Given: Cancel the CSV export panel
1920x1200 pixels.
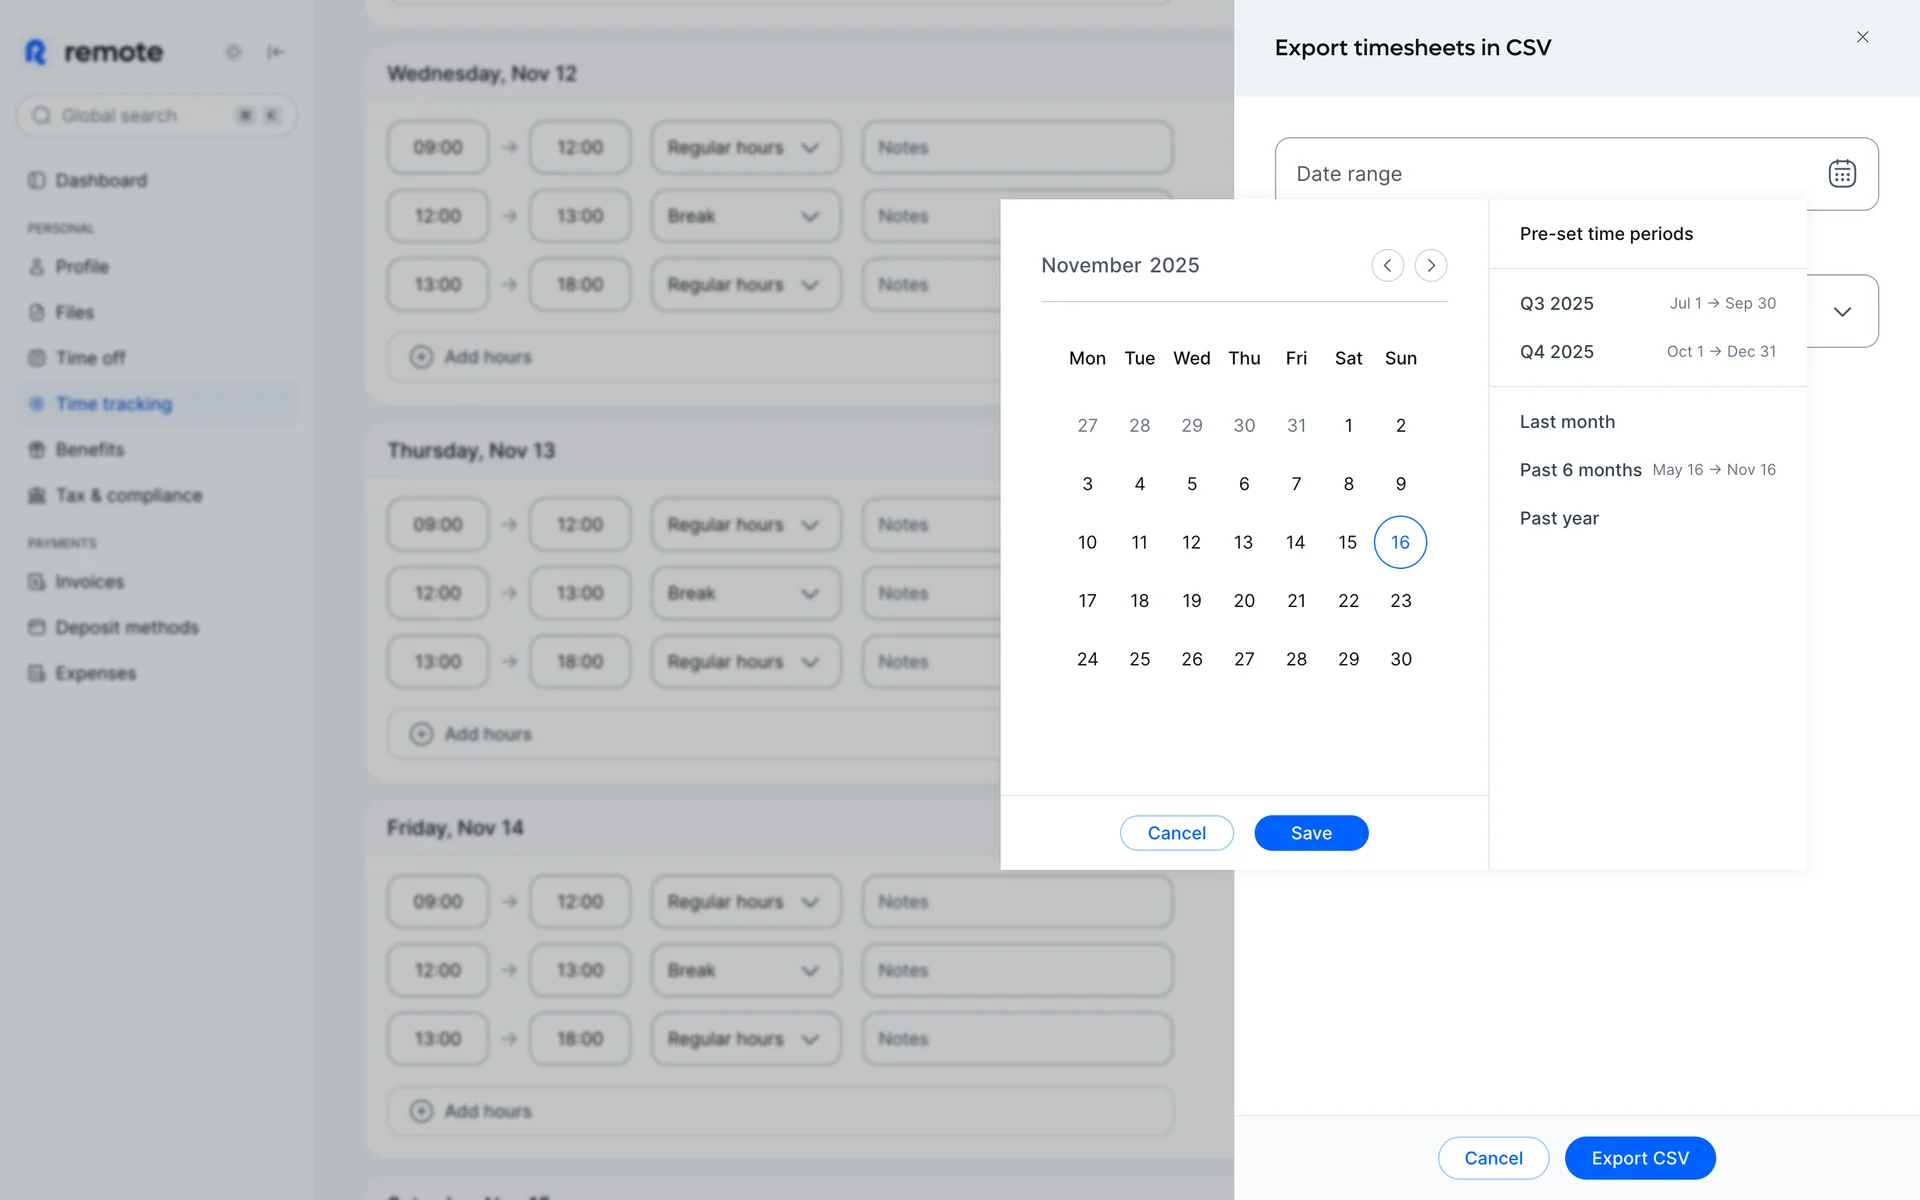Looking at the screenshot, I should pyautogui.click(x=1493, y=1158).
